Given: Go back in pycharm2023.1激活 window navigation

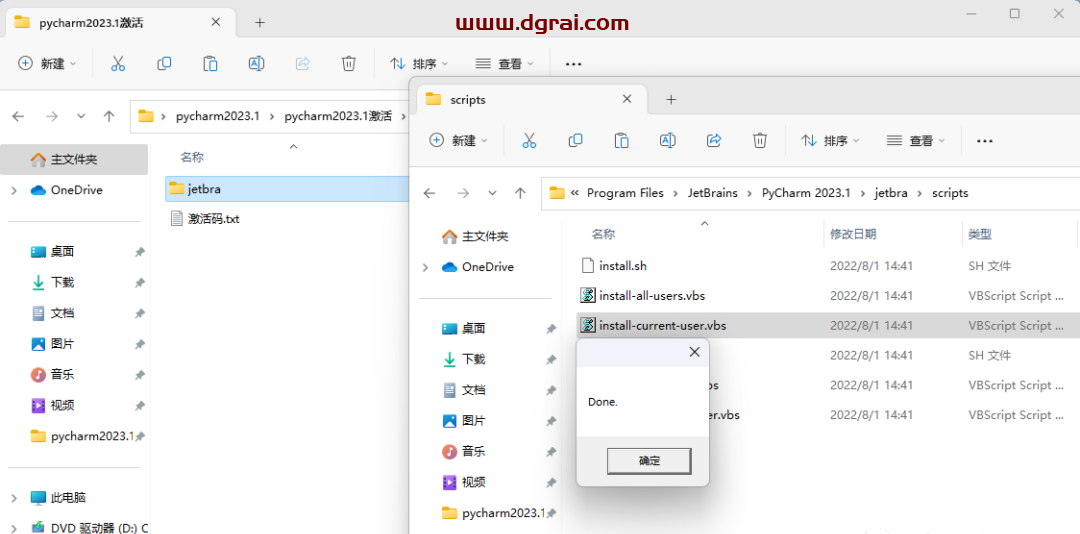Looking at the screenshot, I should click(19, 116).
